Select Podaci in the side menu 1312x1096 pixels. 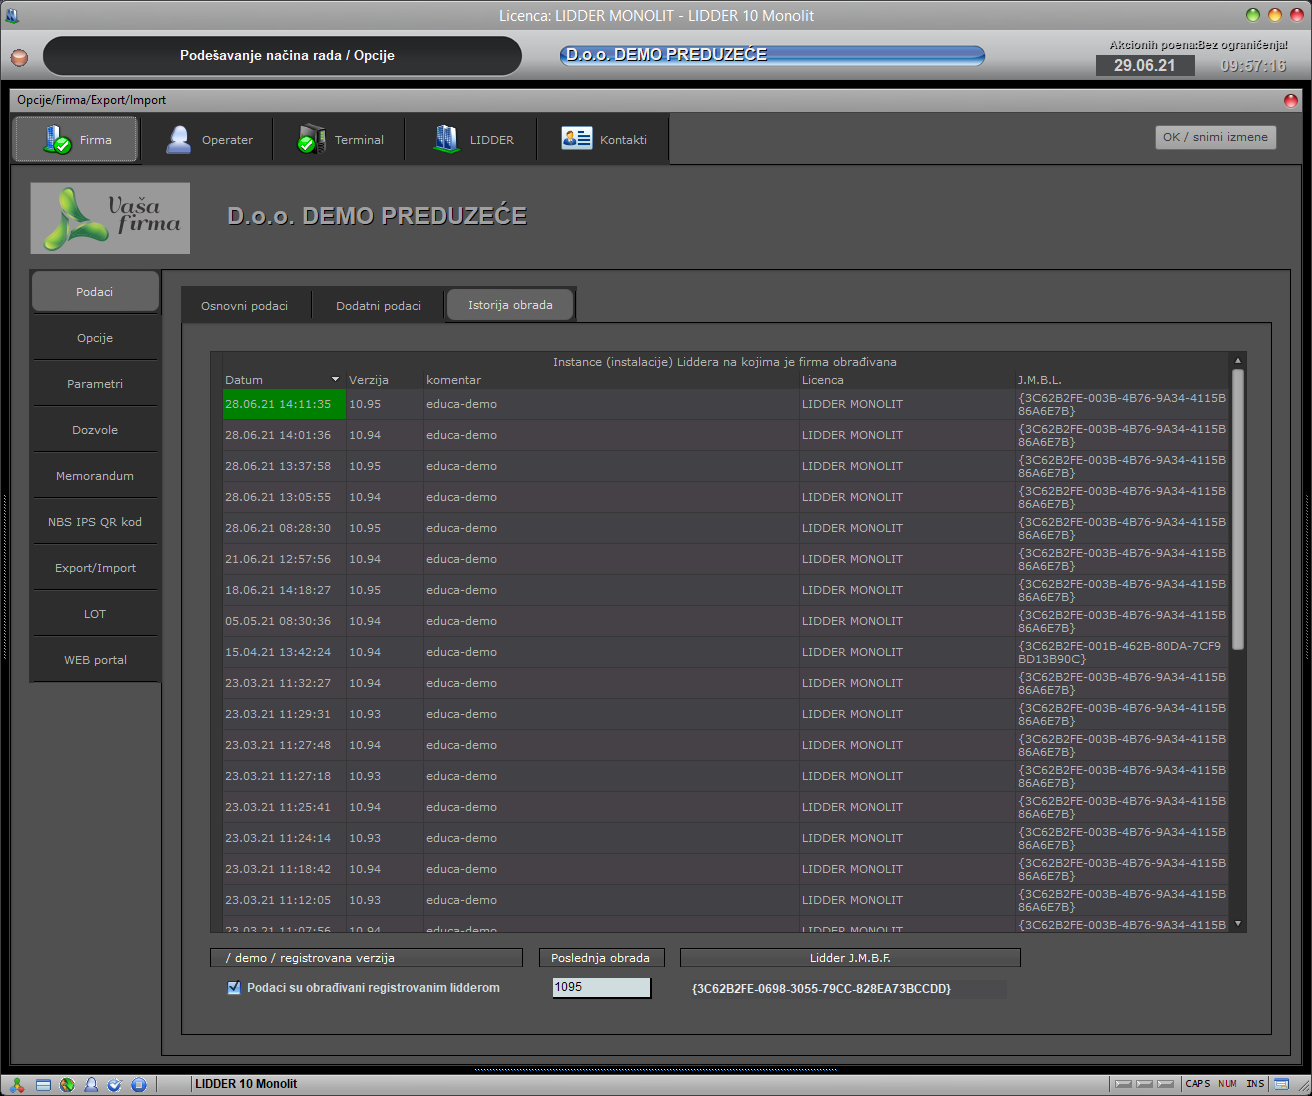[95, 292]
